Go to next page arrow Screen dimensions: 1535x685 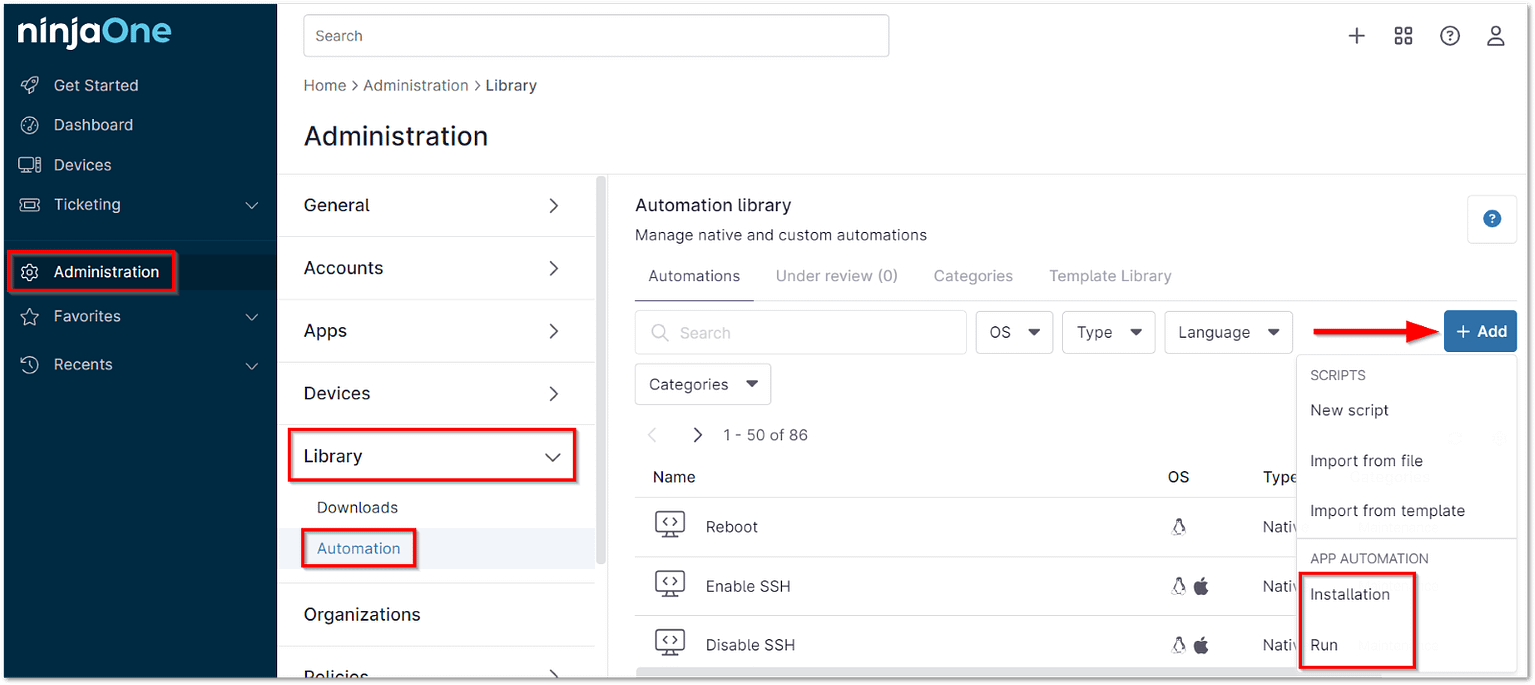tap(697, 435)
